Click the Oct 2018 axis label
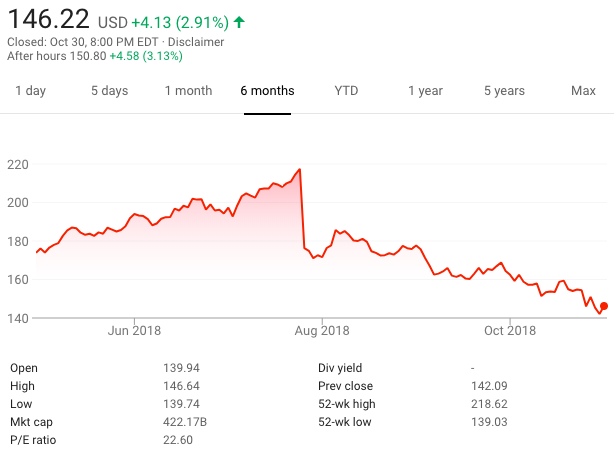The width and height of the screenshot is (614, 462). [509, 331]
